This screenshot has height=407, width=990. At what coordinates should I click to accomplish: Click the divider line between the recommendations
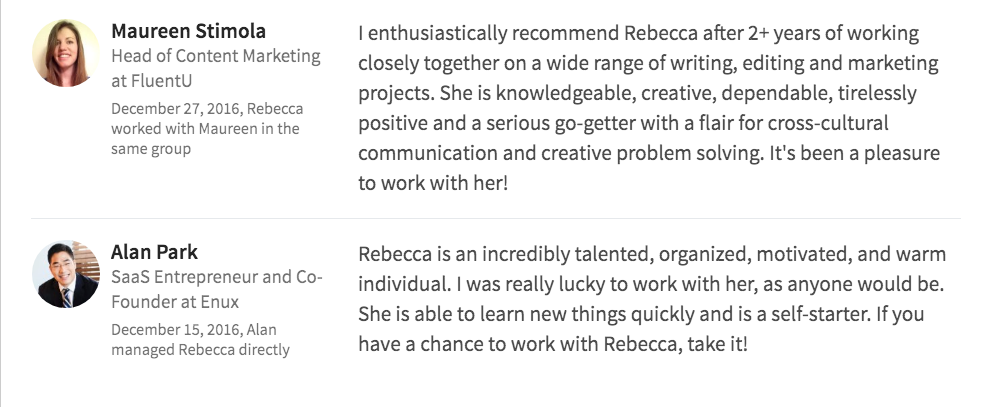point(496,218)
